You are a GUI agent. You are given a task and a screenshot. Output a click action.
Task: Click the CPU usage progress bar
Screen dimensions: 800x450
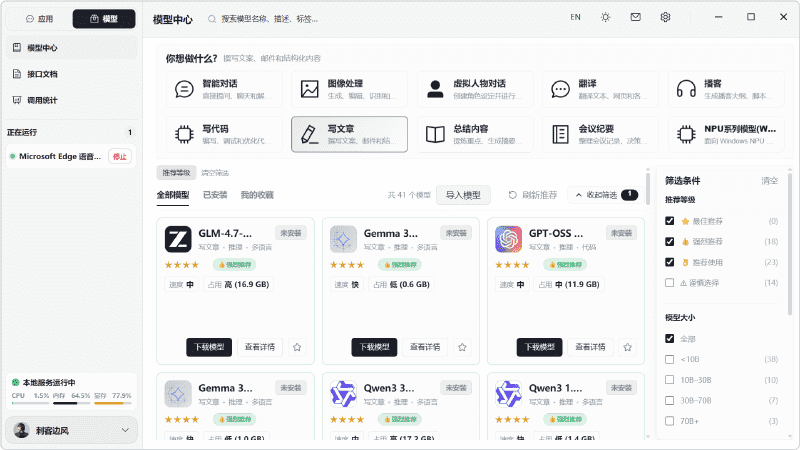tap(30, 403)
